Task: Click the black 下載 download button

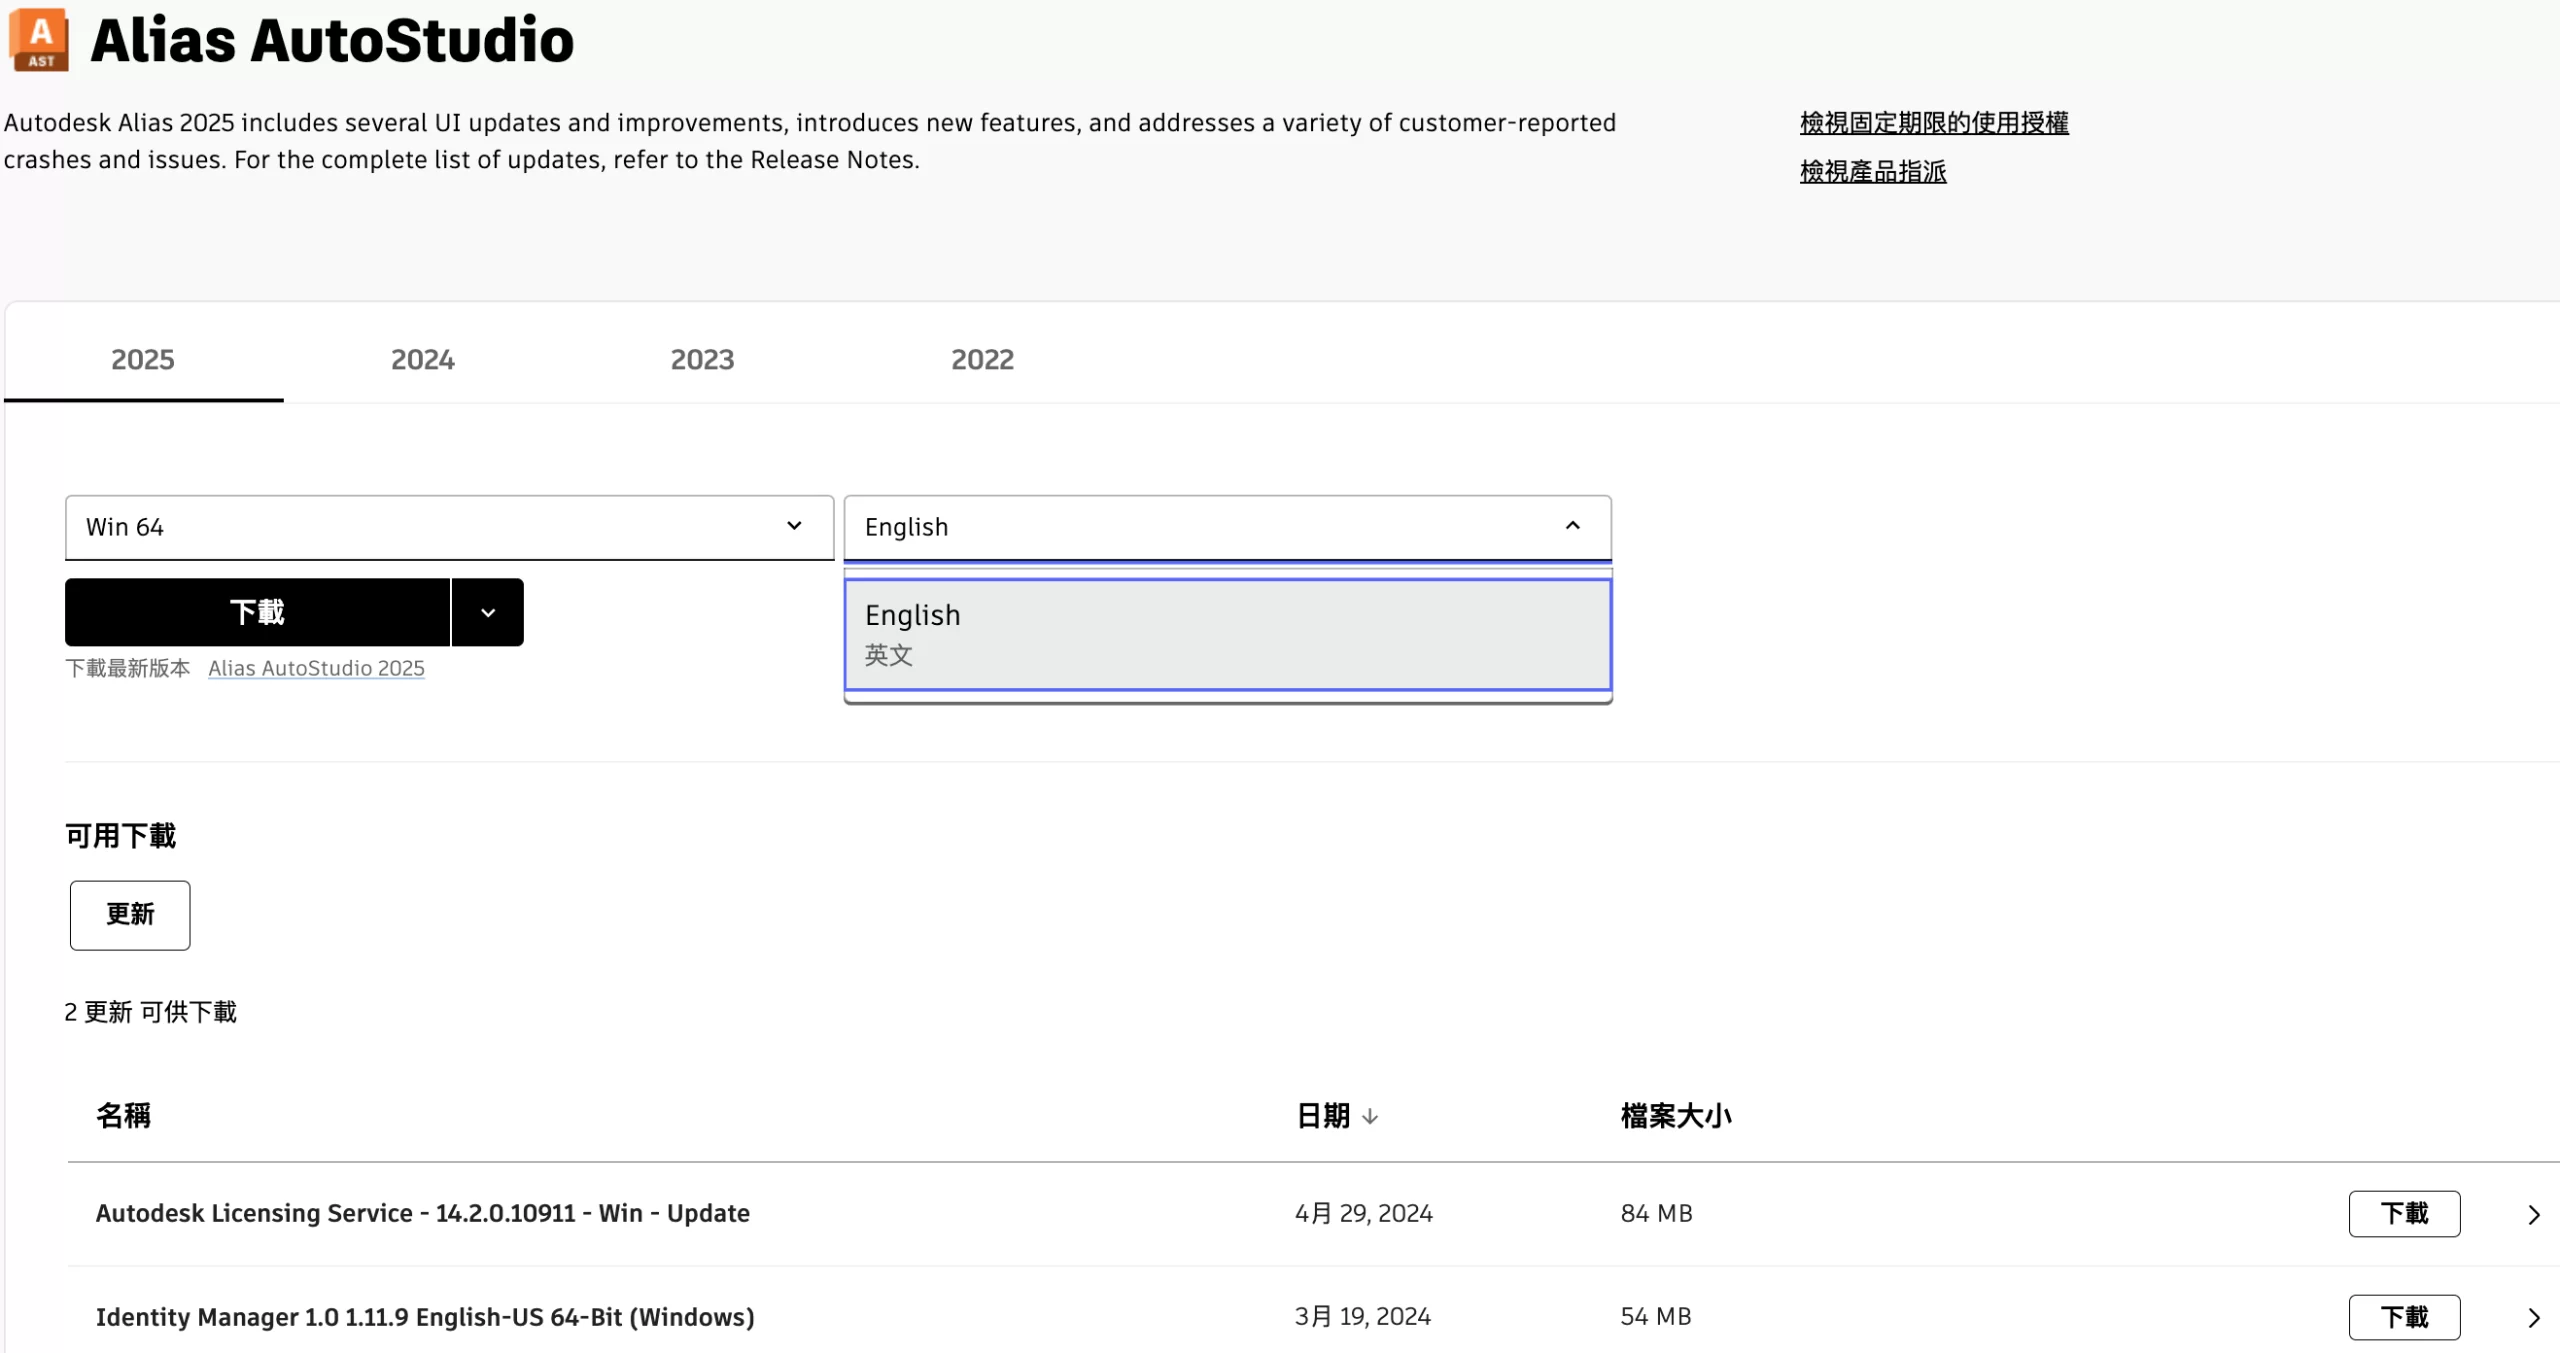Action: 257,612
